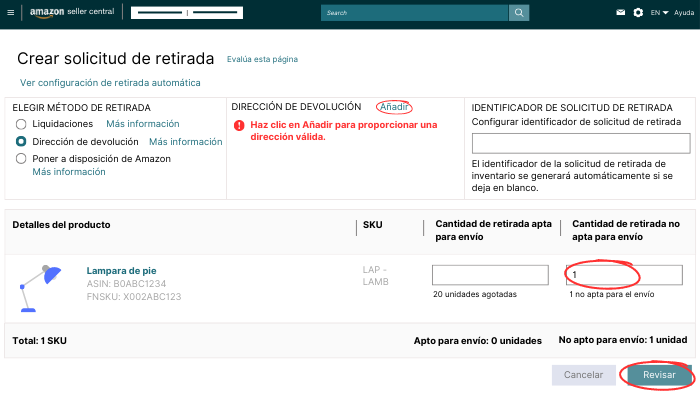Select the Dirección de devolución radio option
The width and height of the screenshot is (700, 400).
point(21,142)
